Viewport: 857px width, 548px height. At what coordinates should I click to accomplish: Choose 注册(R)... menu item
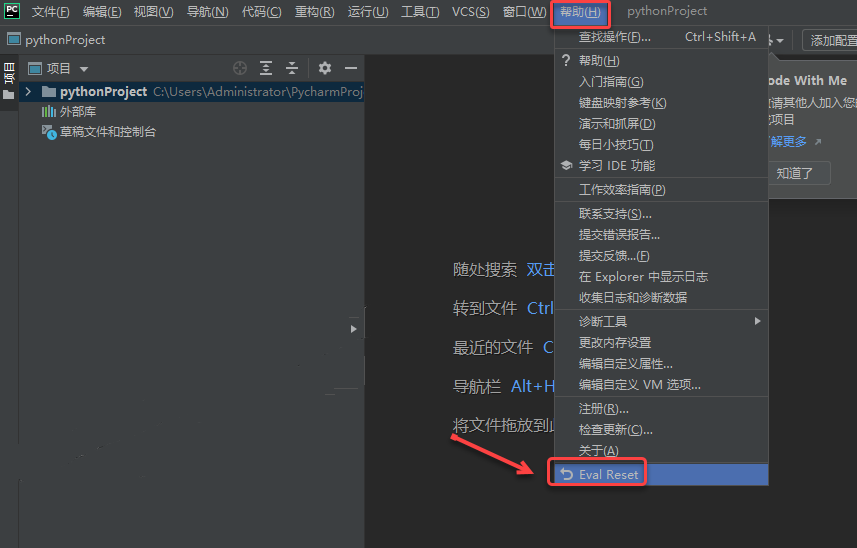[661, 409]
